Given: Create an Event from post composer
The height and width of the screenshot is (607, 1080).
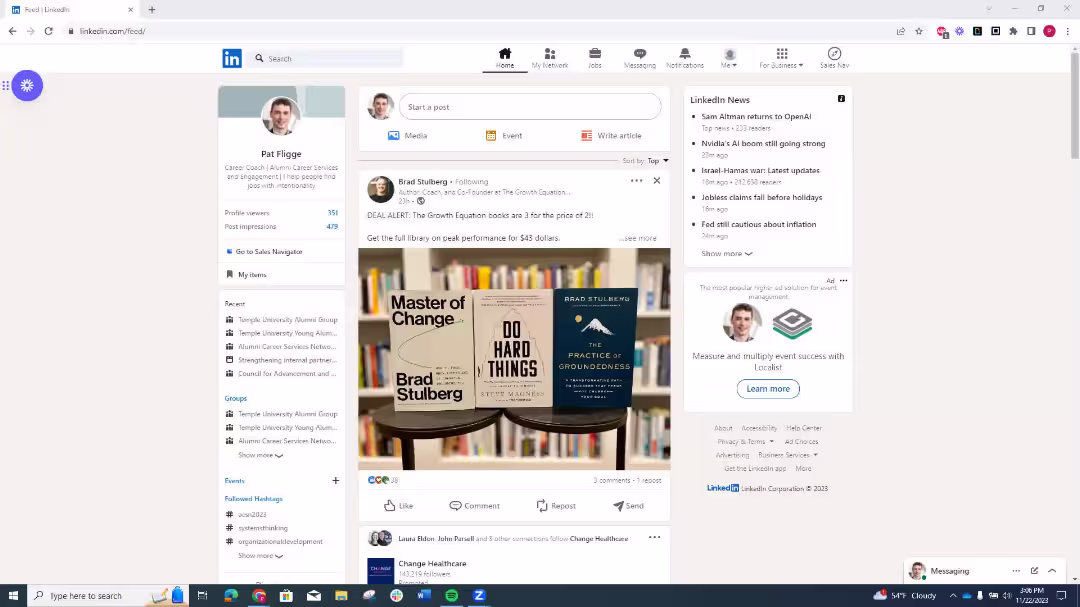Looking at the screenshot, I should coord(504,136).
